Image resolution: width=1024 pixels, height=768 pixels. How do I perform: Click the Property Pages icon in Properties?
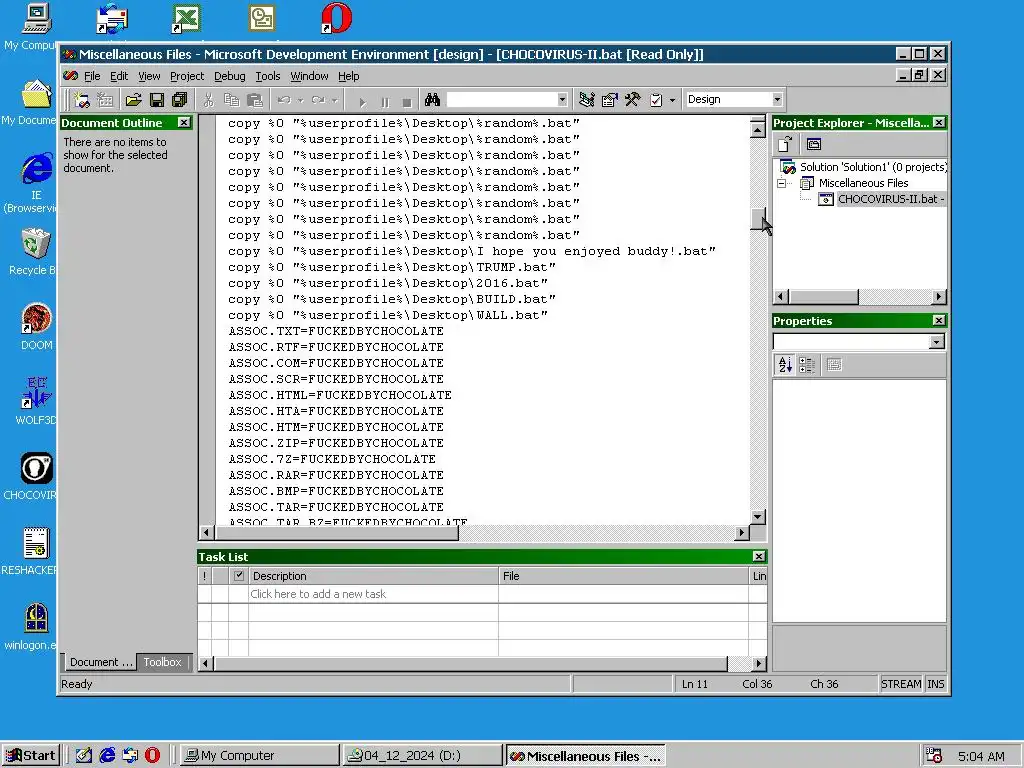point(834,364)
